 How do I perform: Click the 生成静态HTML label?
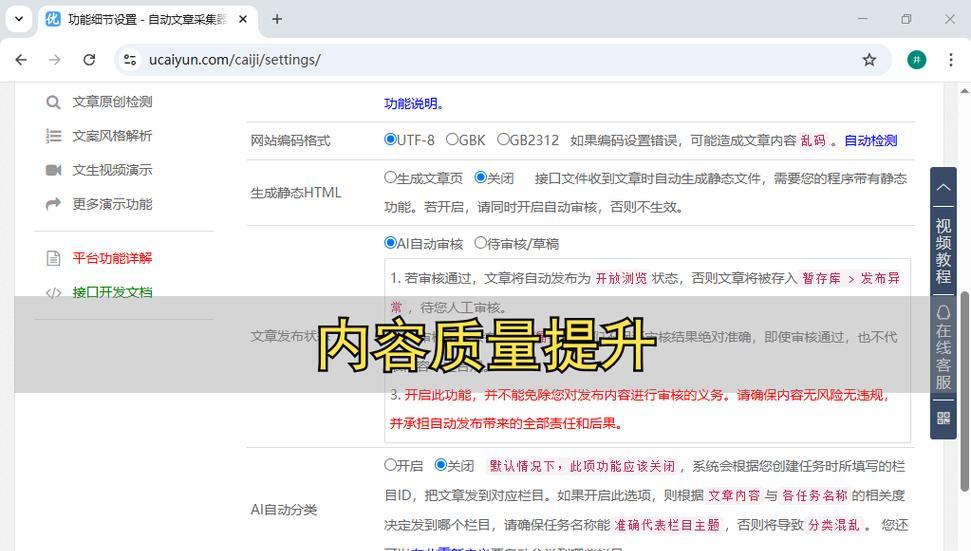pos(296,193)
